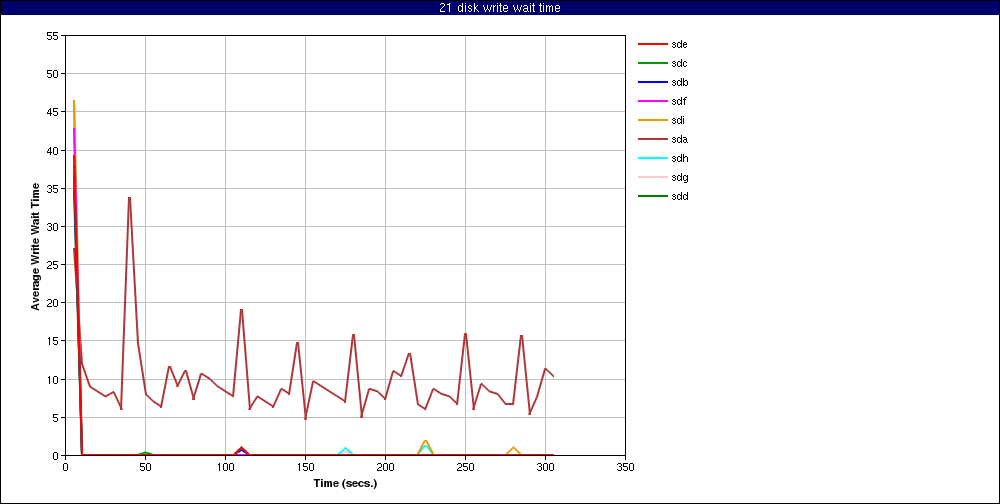Select the sdd legend label
1000x504 pixels.
pos(679,196)
